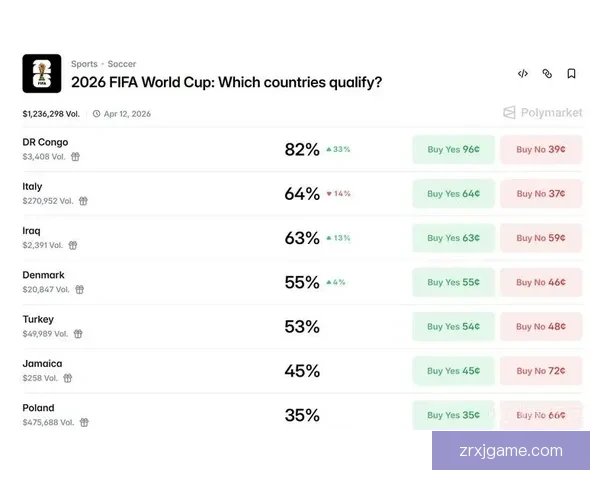
Task: Bookmark this World Cup market
Action: coord(571,74)
